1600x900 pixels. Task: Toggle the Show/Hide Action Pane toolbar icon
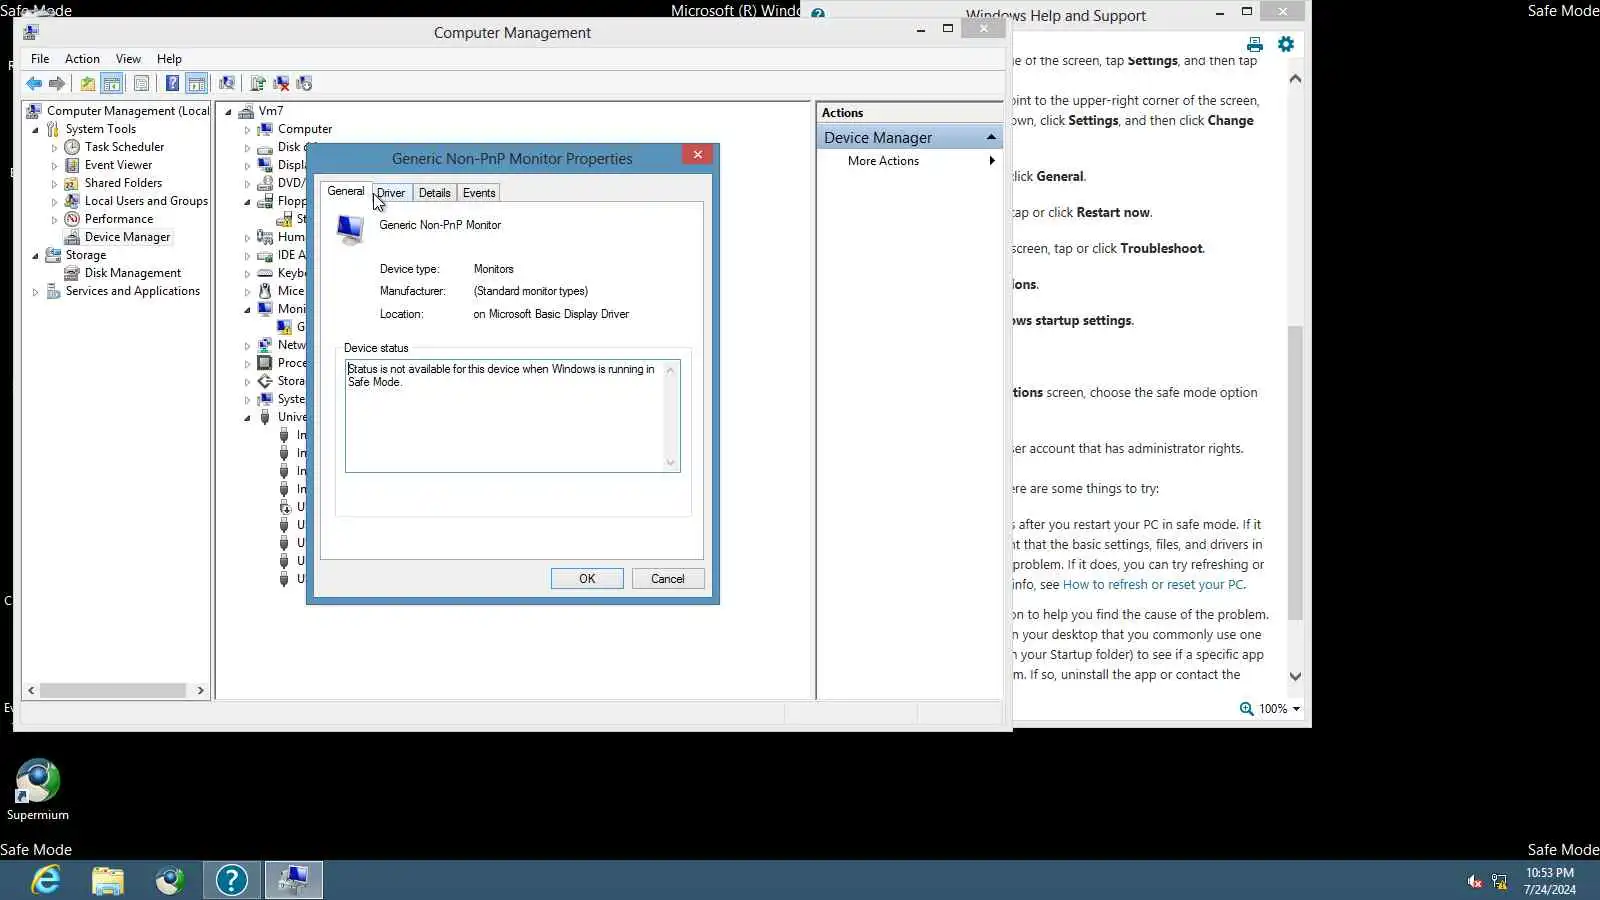tap(197, 84)
